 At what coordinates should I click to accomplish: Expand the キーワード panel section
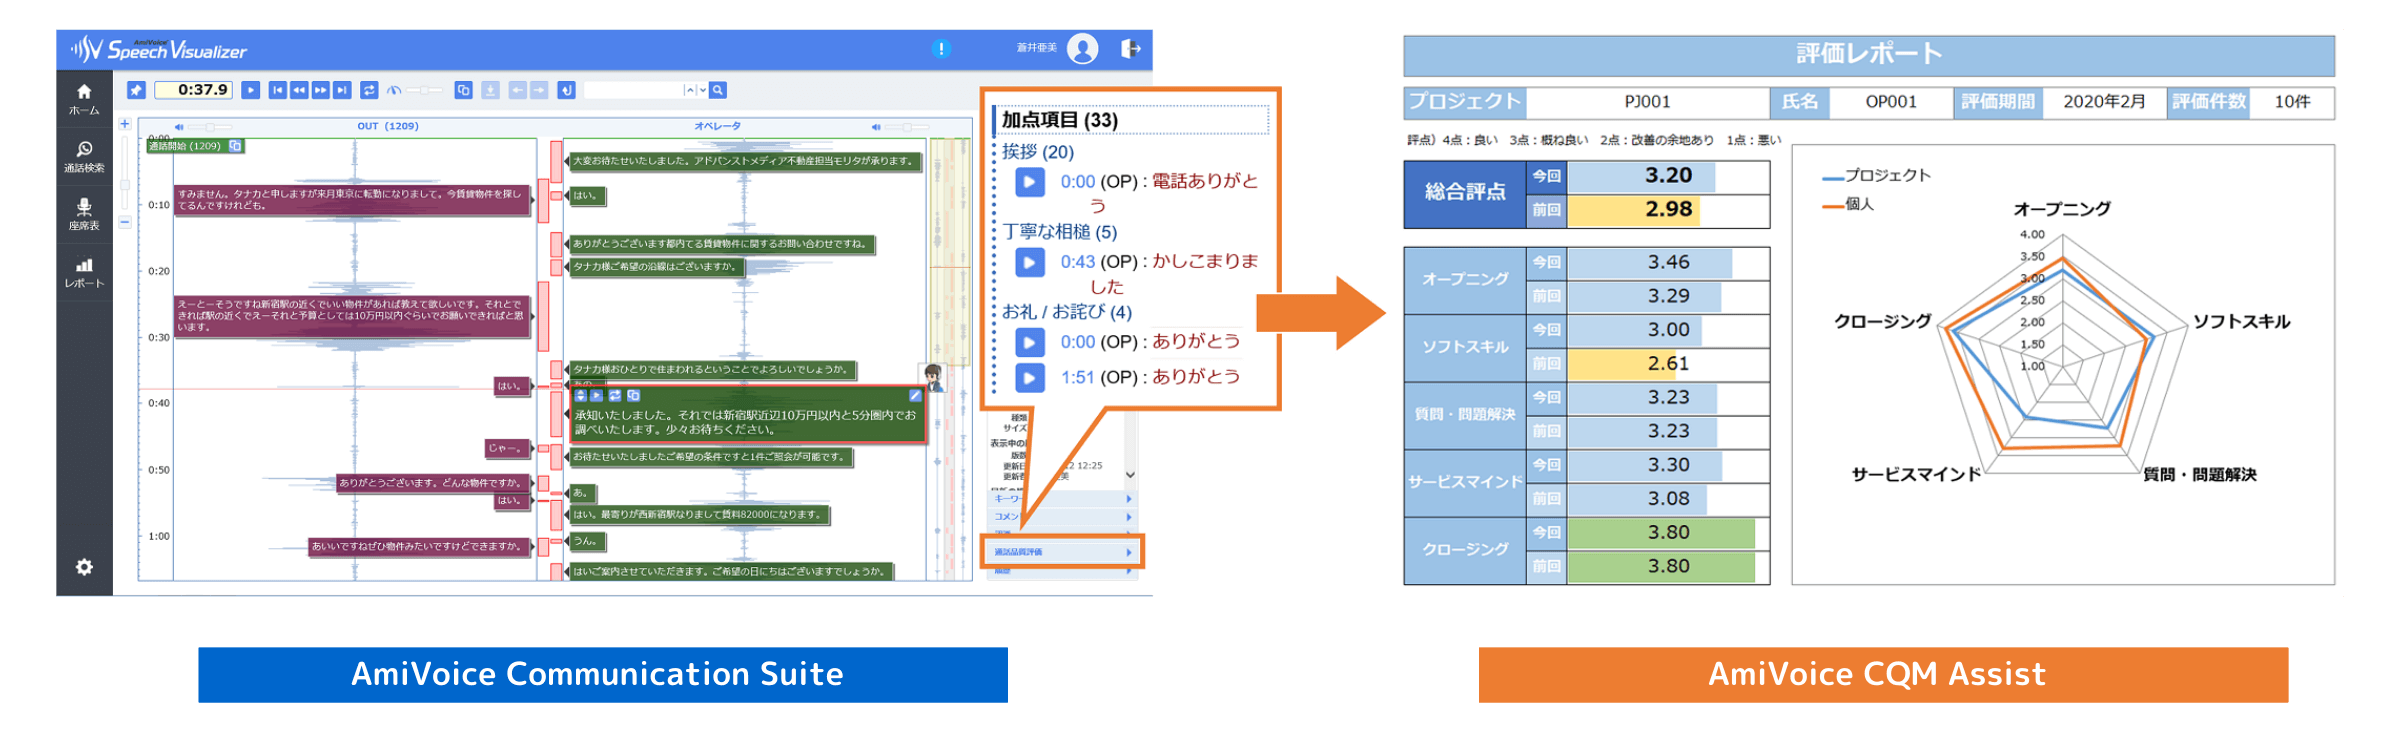click(x=1062, y=498)
